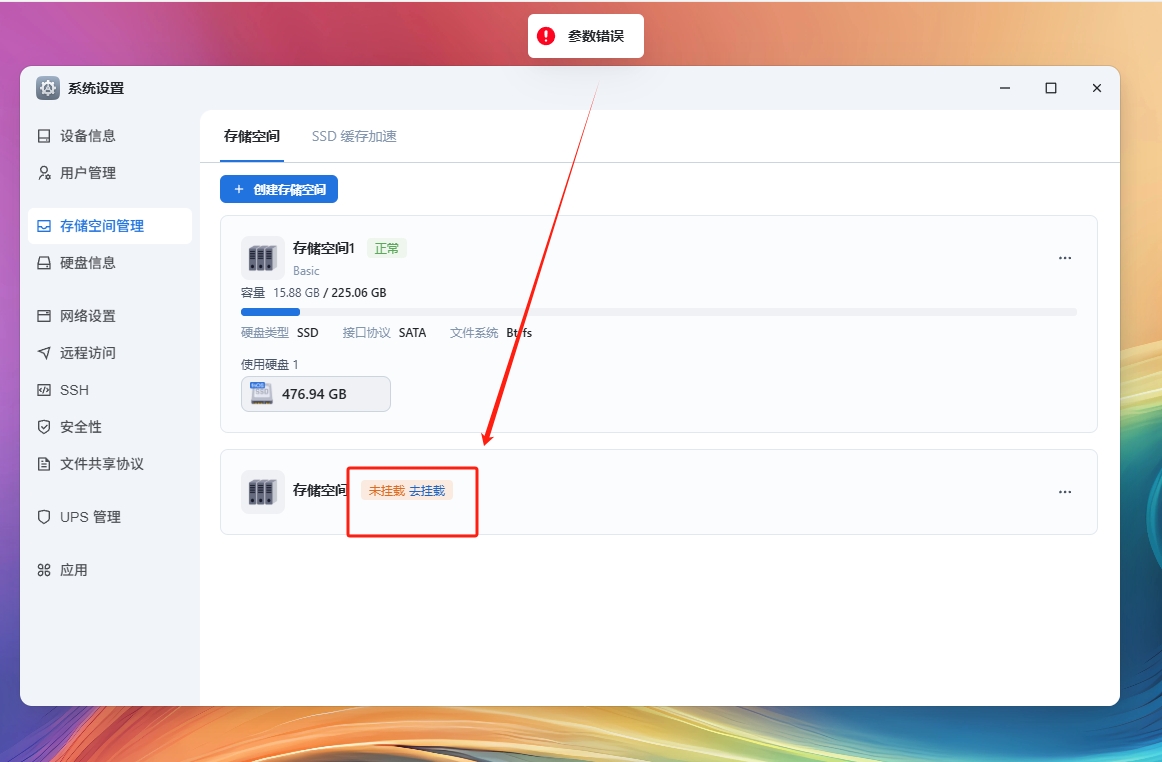1162x762 pixels.
Task: Open the 安全性 settings page
Action: 110,427
